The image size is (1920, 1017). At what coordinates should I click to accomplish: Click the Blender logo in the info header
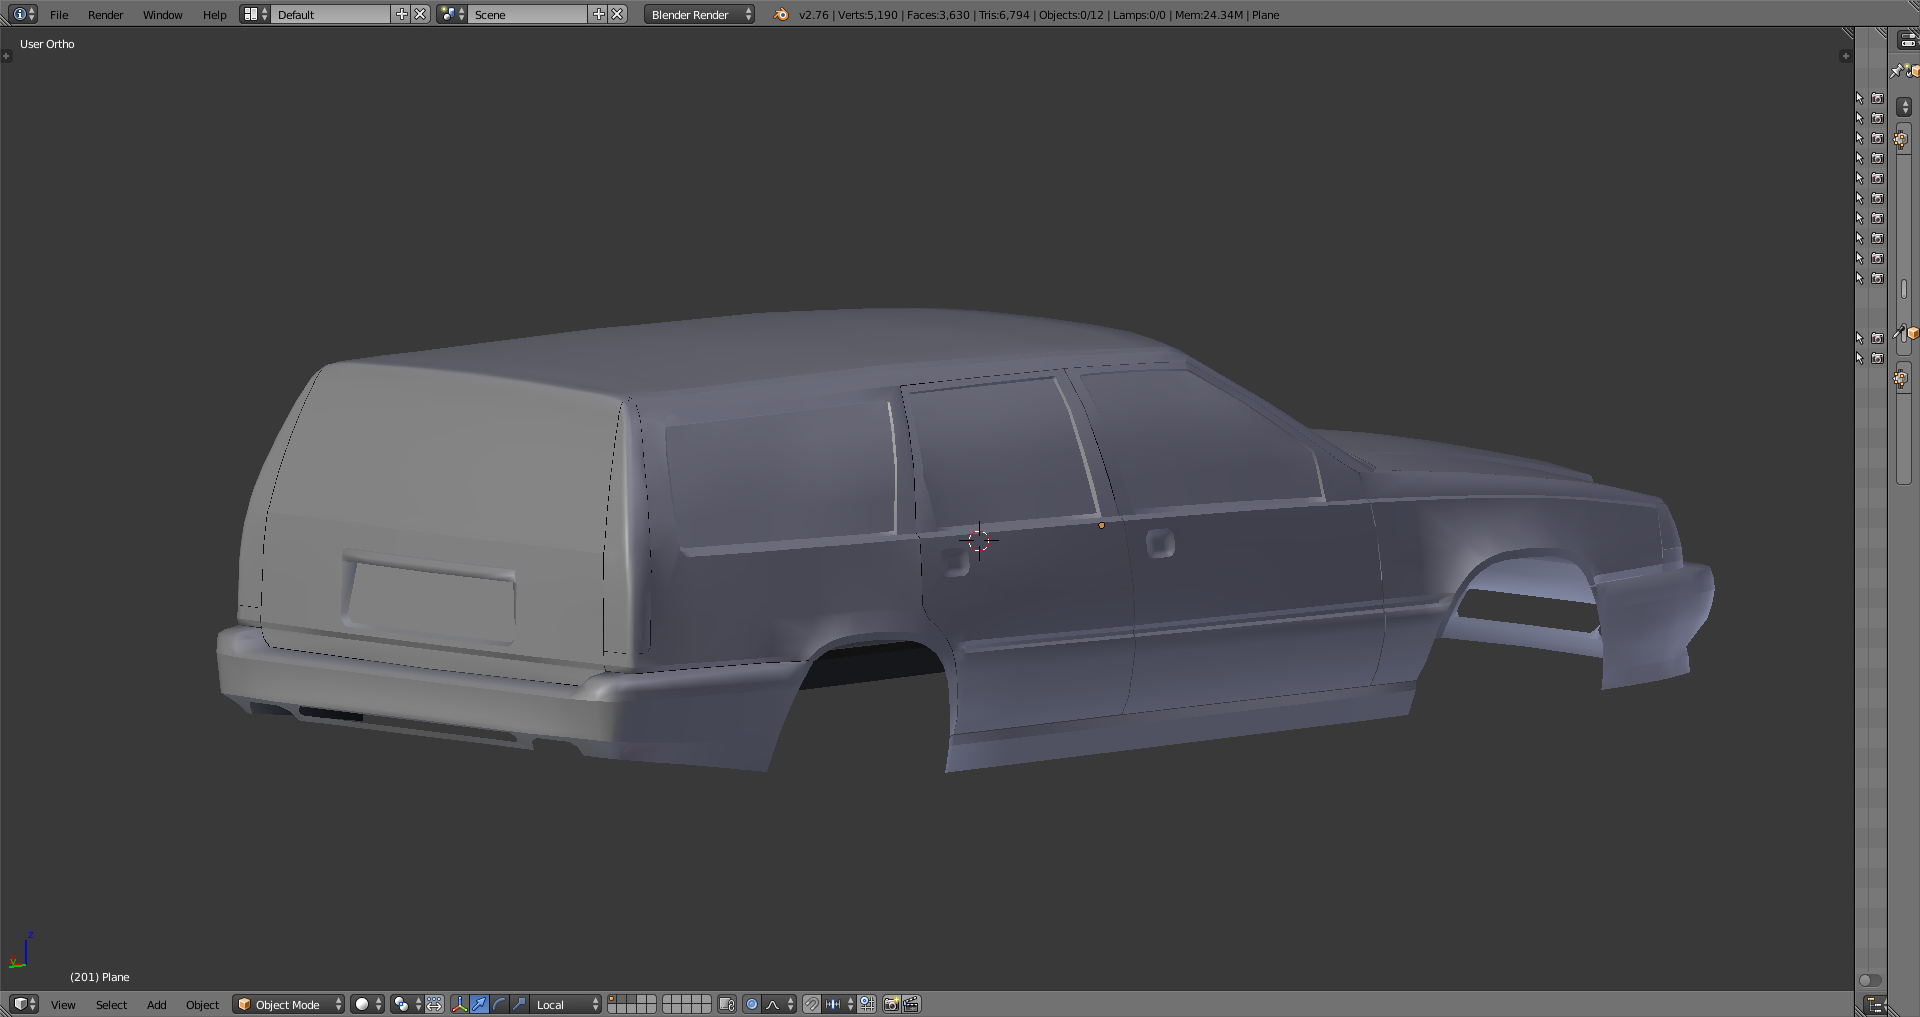[781, 14]
